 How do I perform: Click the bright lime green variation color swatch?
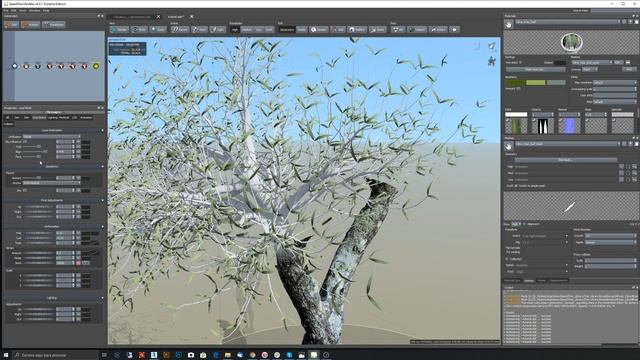click(536, 82)
